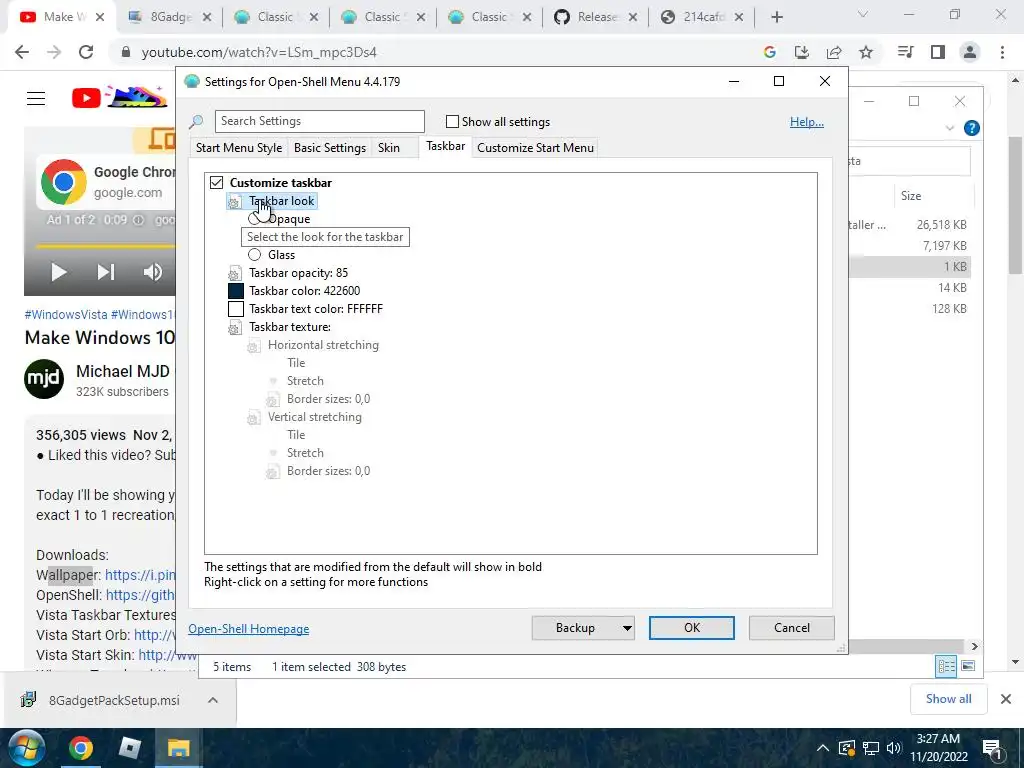Select the Opaque taskbar look radio

point(255,219)
